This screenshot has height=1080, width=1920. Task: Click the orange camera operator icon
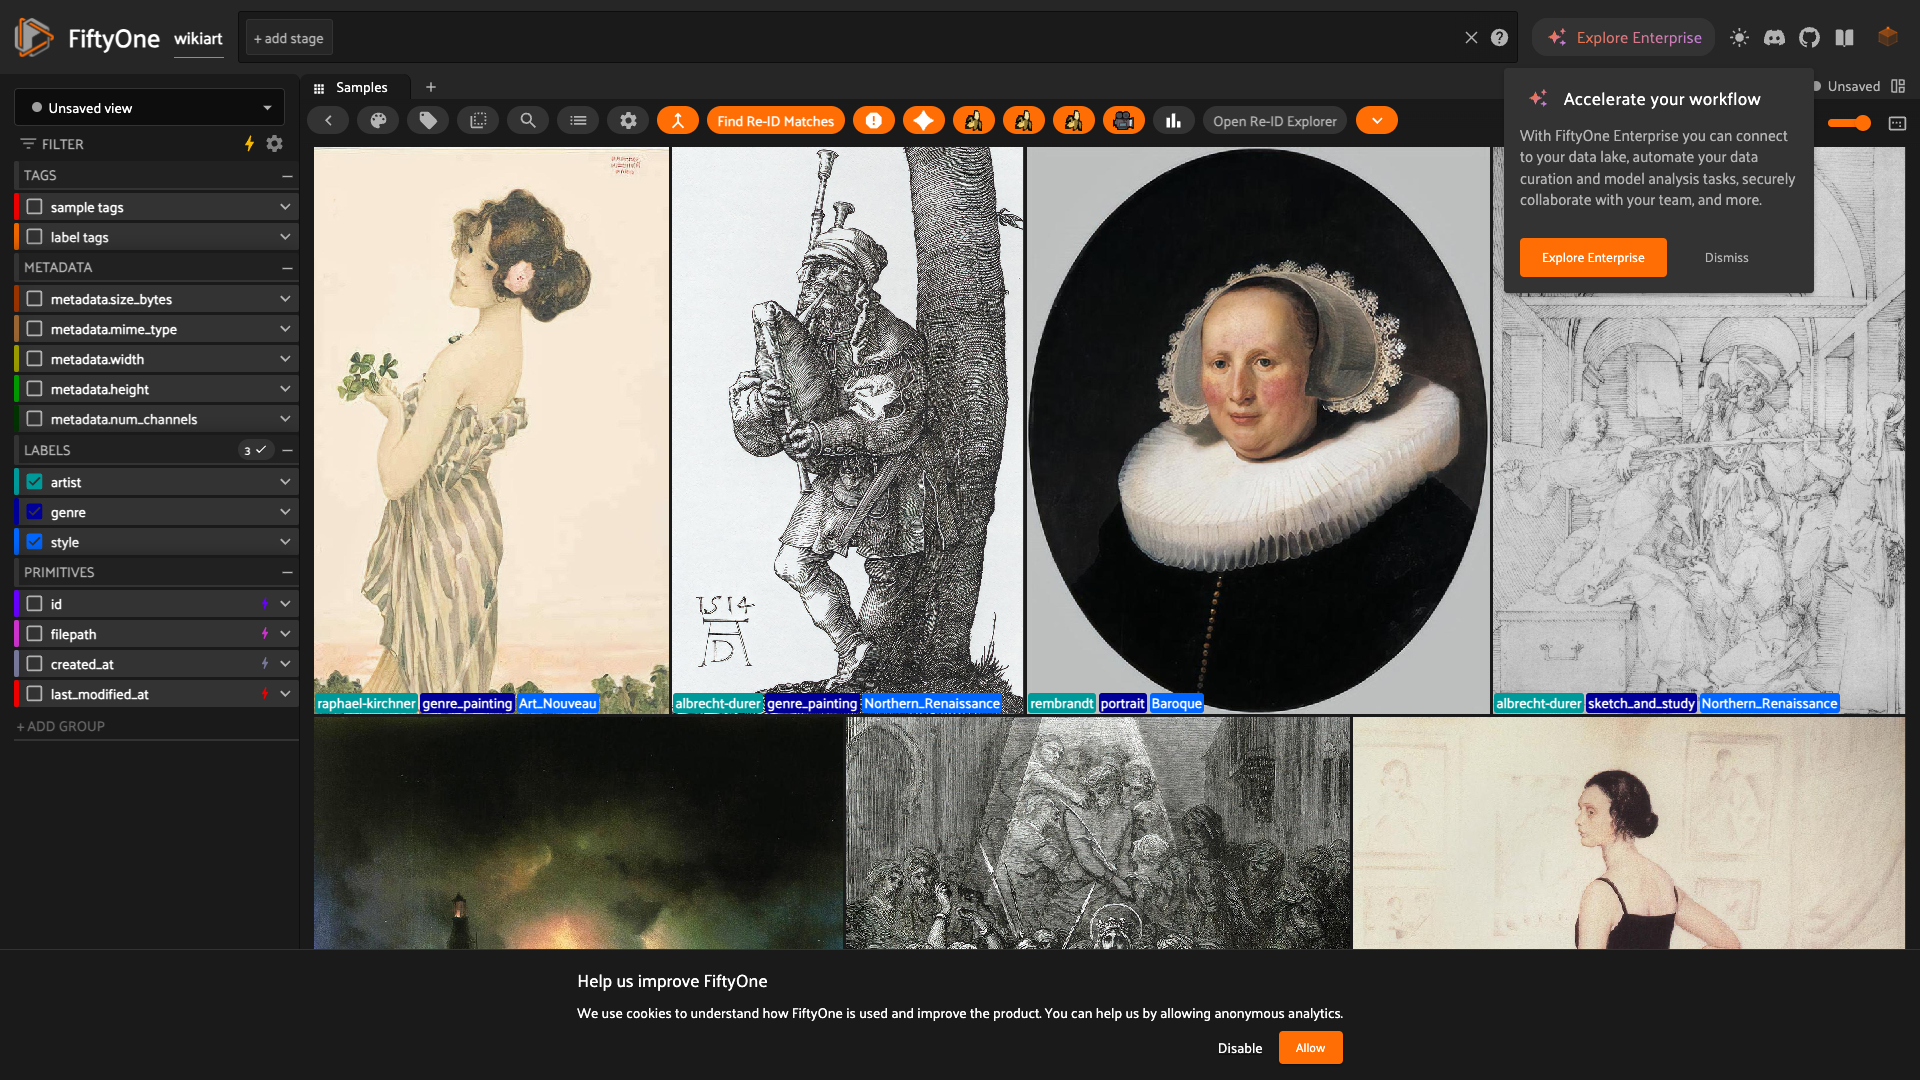coord(1124,121)
